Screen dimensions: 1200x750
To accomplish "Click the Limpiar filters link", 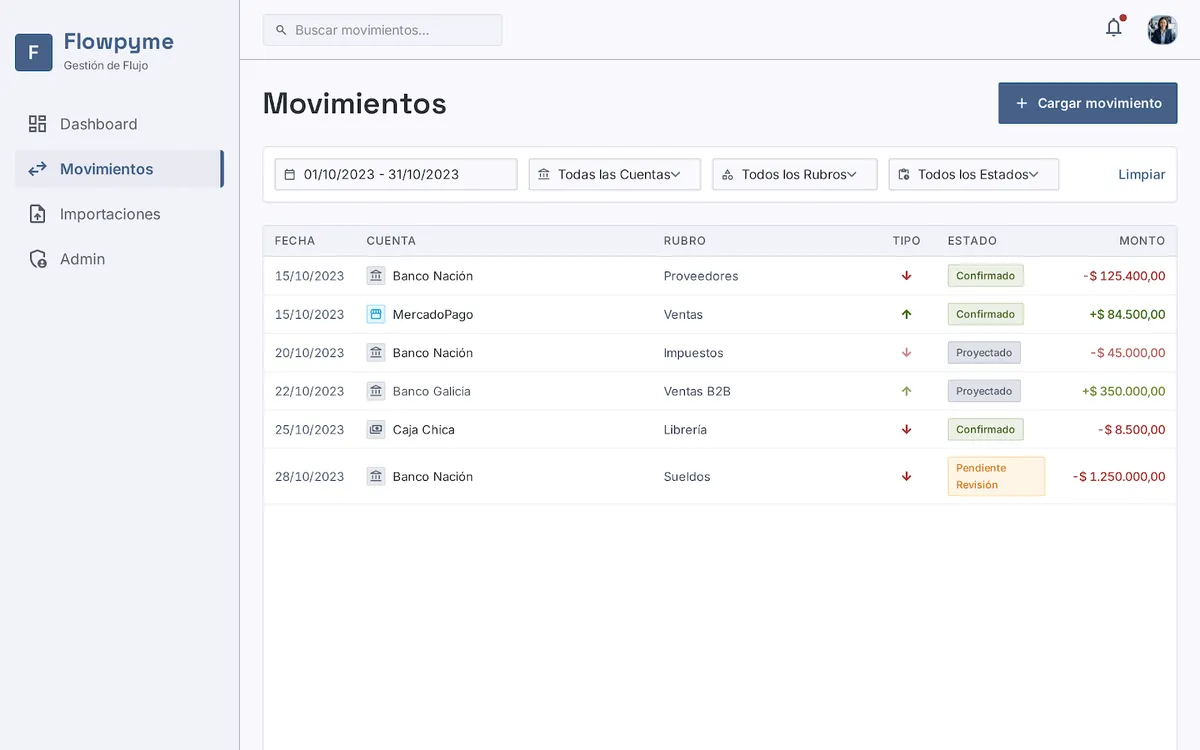I will point(1142,174).
